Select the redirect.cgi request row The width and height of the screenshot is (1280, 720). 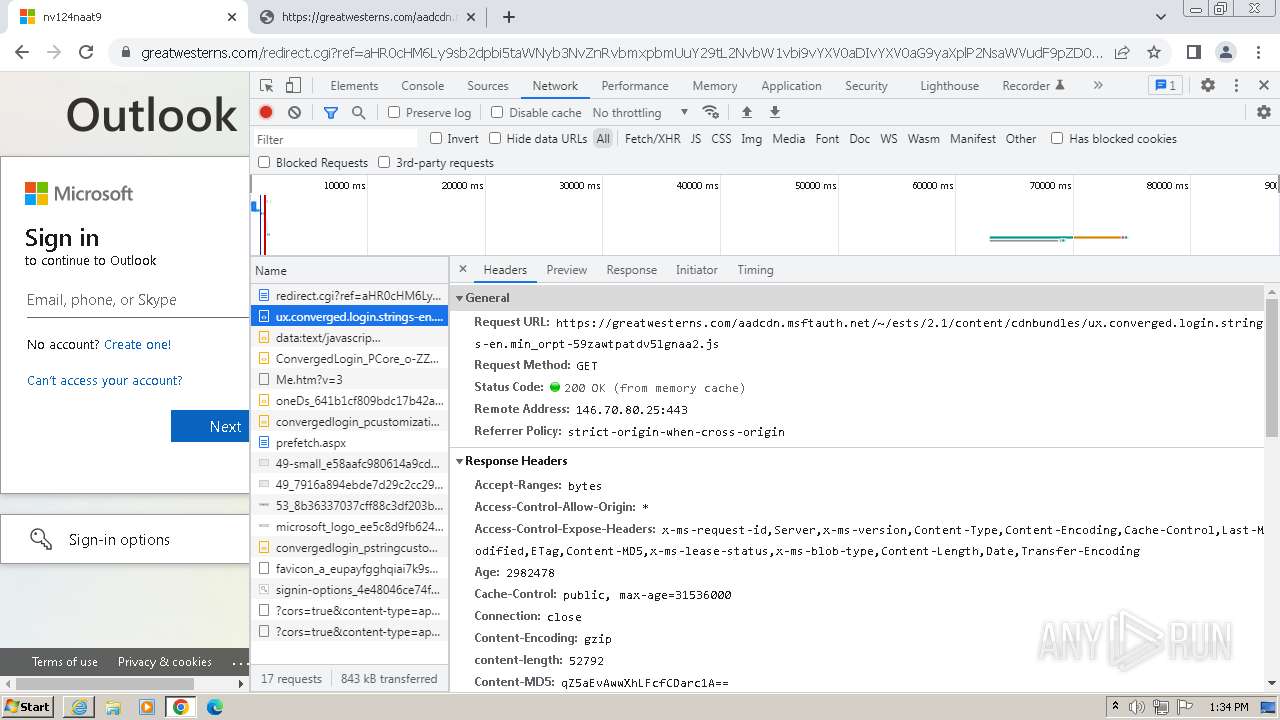coord(349,296)
